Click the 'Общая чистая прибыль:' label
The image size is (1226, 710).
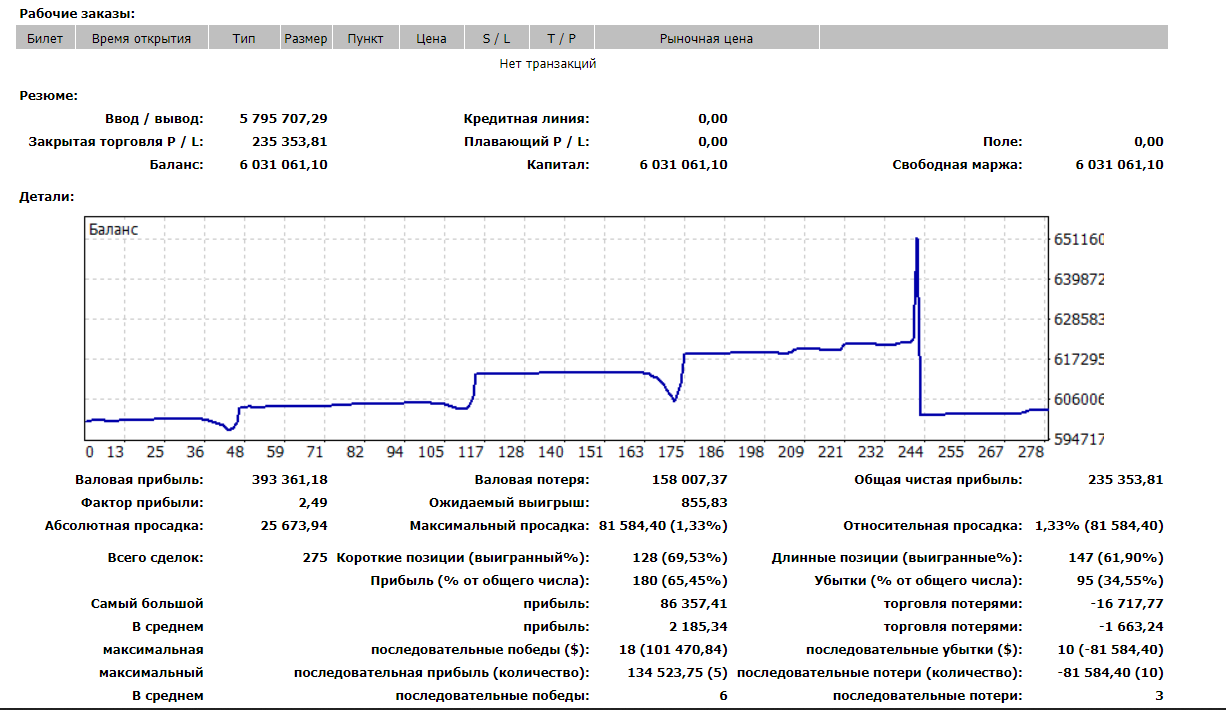tap(938, 480)
